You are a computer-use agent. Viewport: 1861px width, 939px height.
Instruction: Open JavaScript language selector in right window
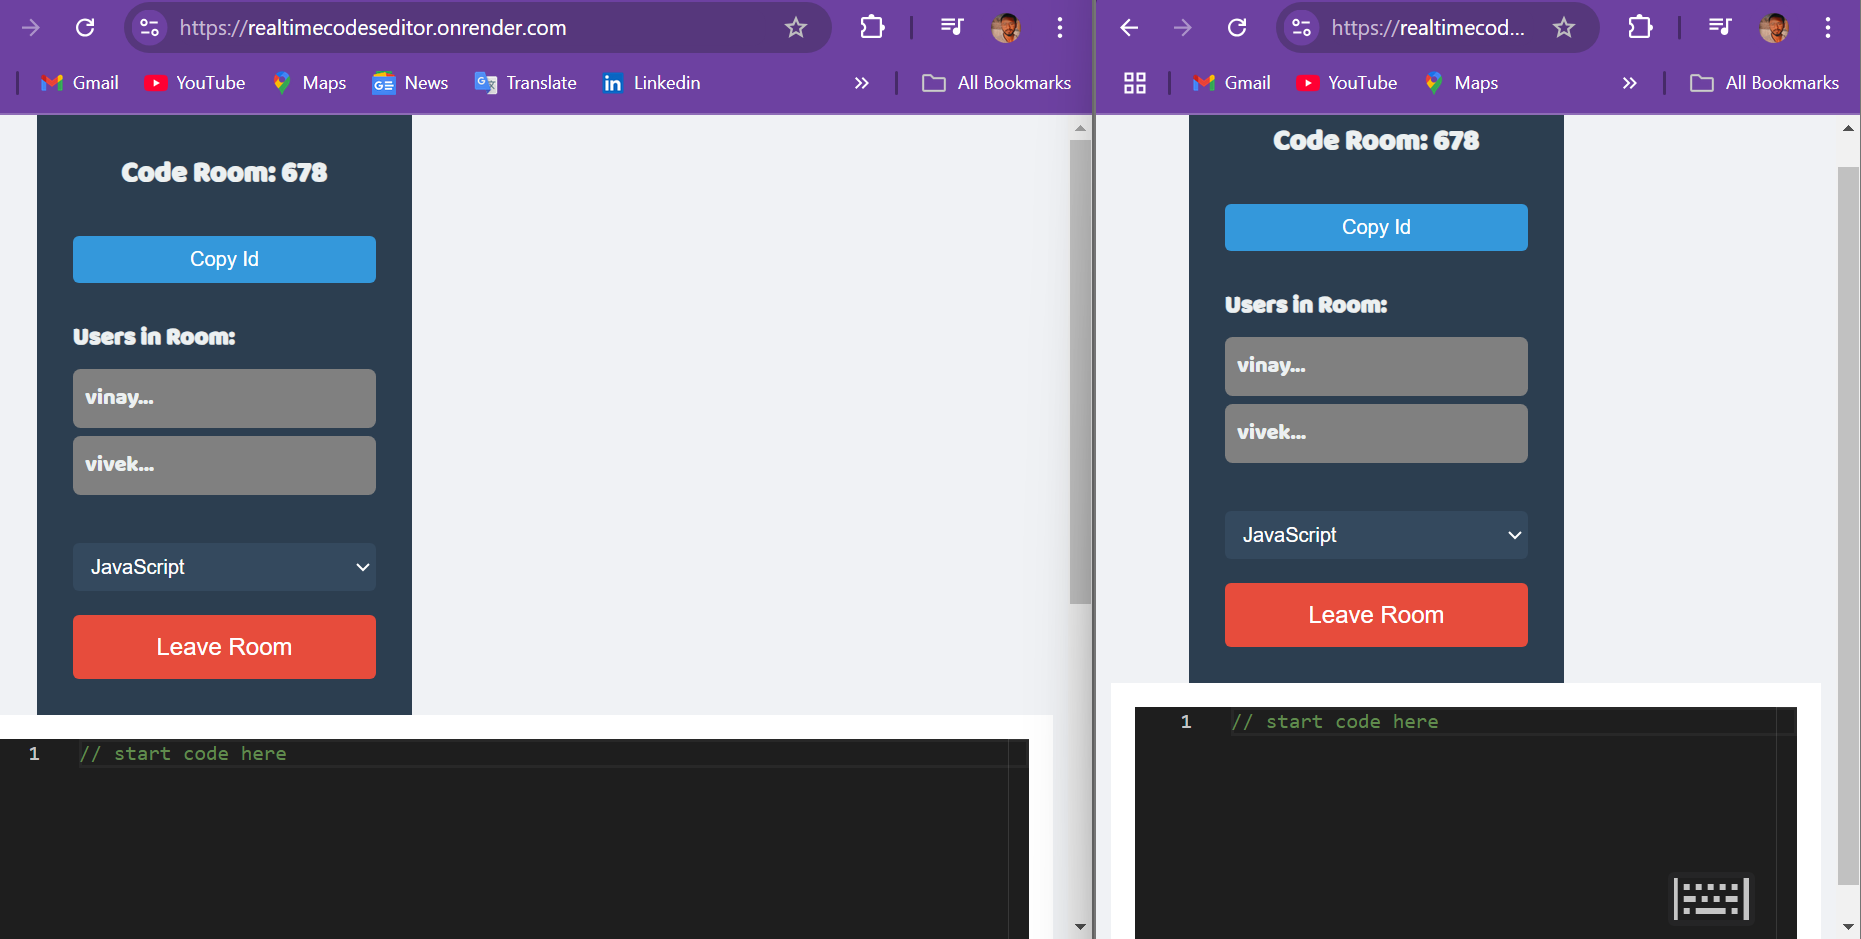pos(1376,535)
